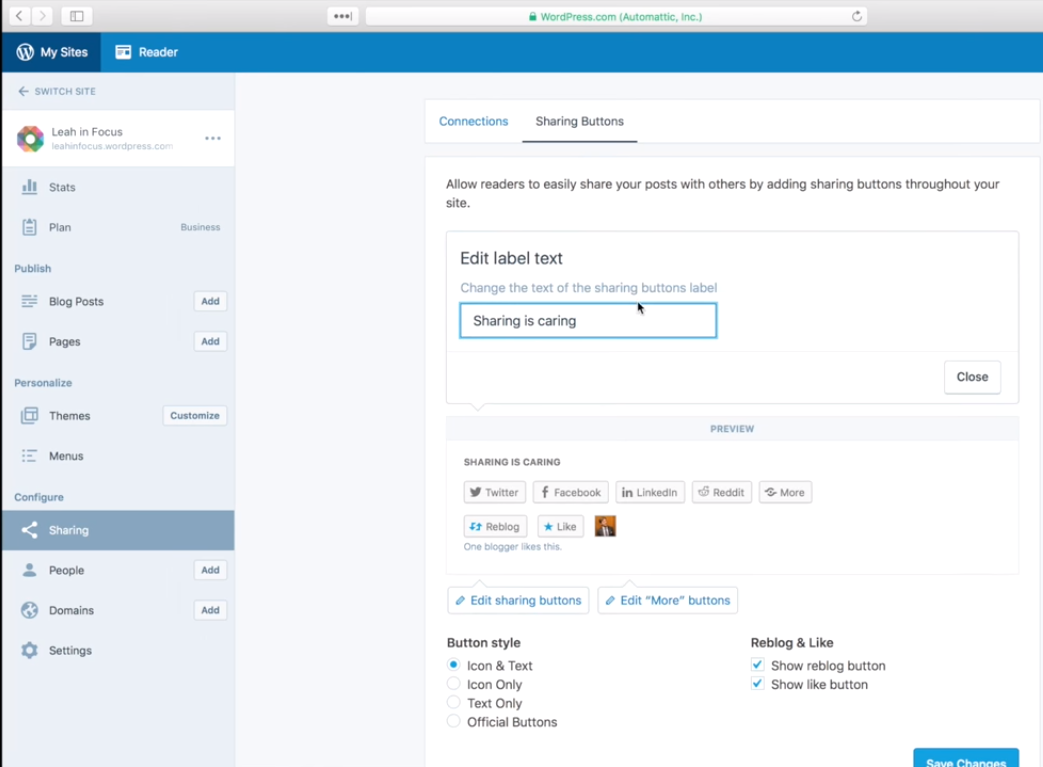Select the Icon Only button style
The height and width of the screenshot is (767, 1043).
[454, 684]
